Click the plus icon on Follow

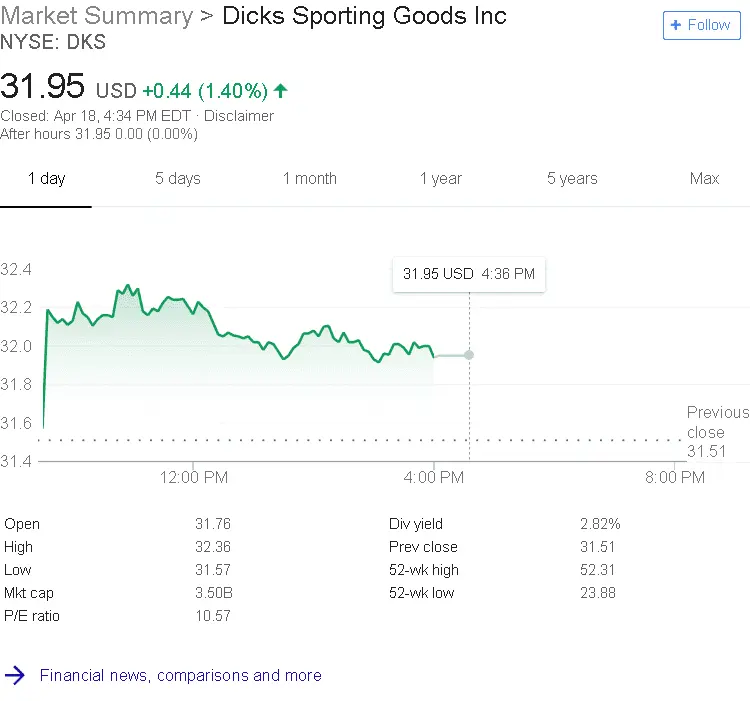click(676, 25)
